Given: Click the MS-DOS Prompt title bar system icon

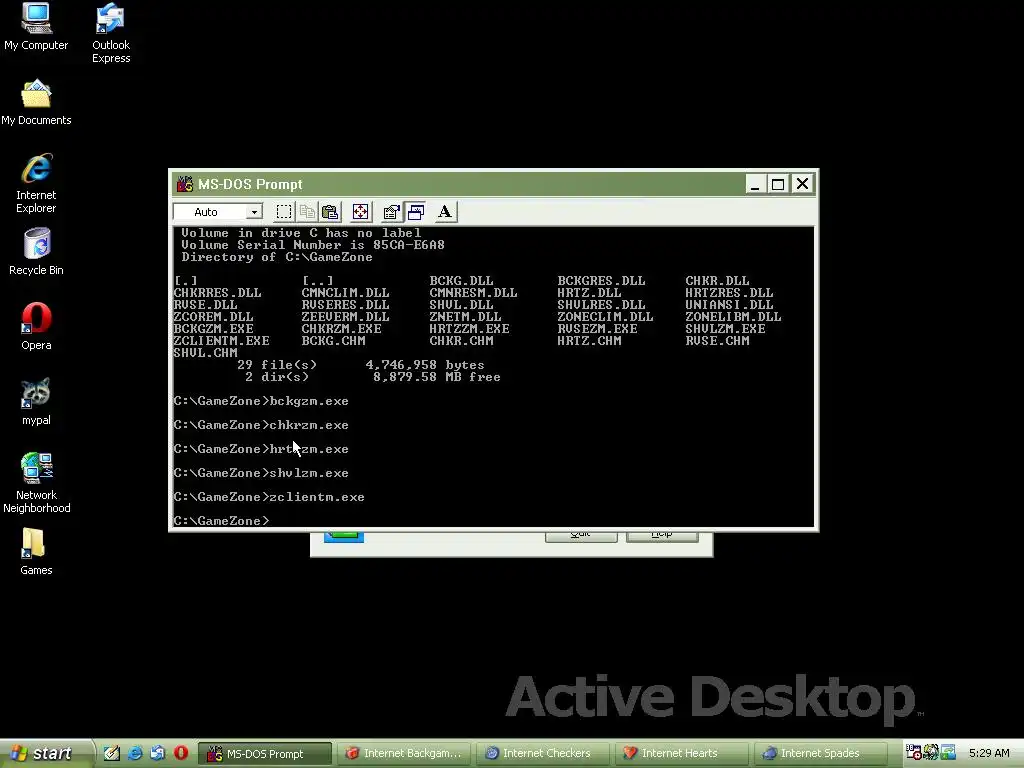Looking at the screenshot, I should (x=185, y=184).
